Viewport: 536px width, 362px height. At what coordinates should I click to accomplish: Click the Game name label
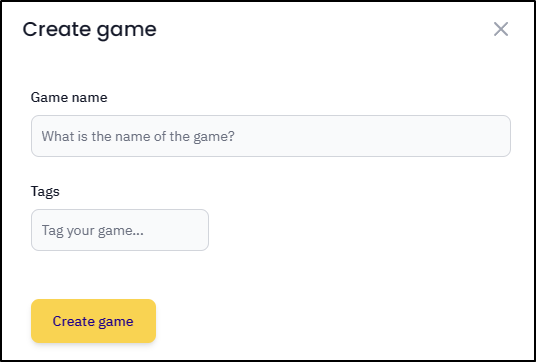click(69, 97)
